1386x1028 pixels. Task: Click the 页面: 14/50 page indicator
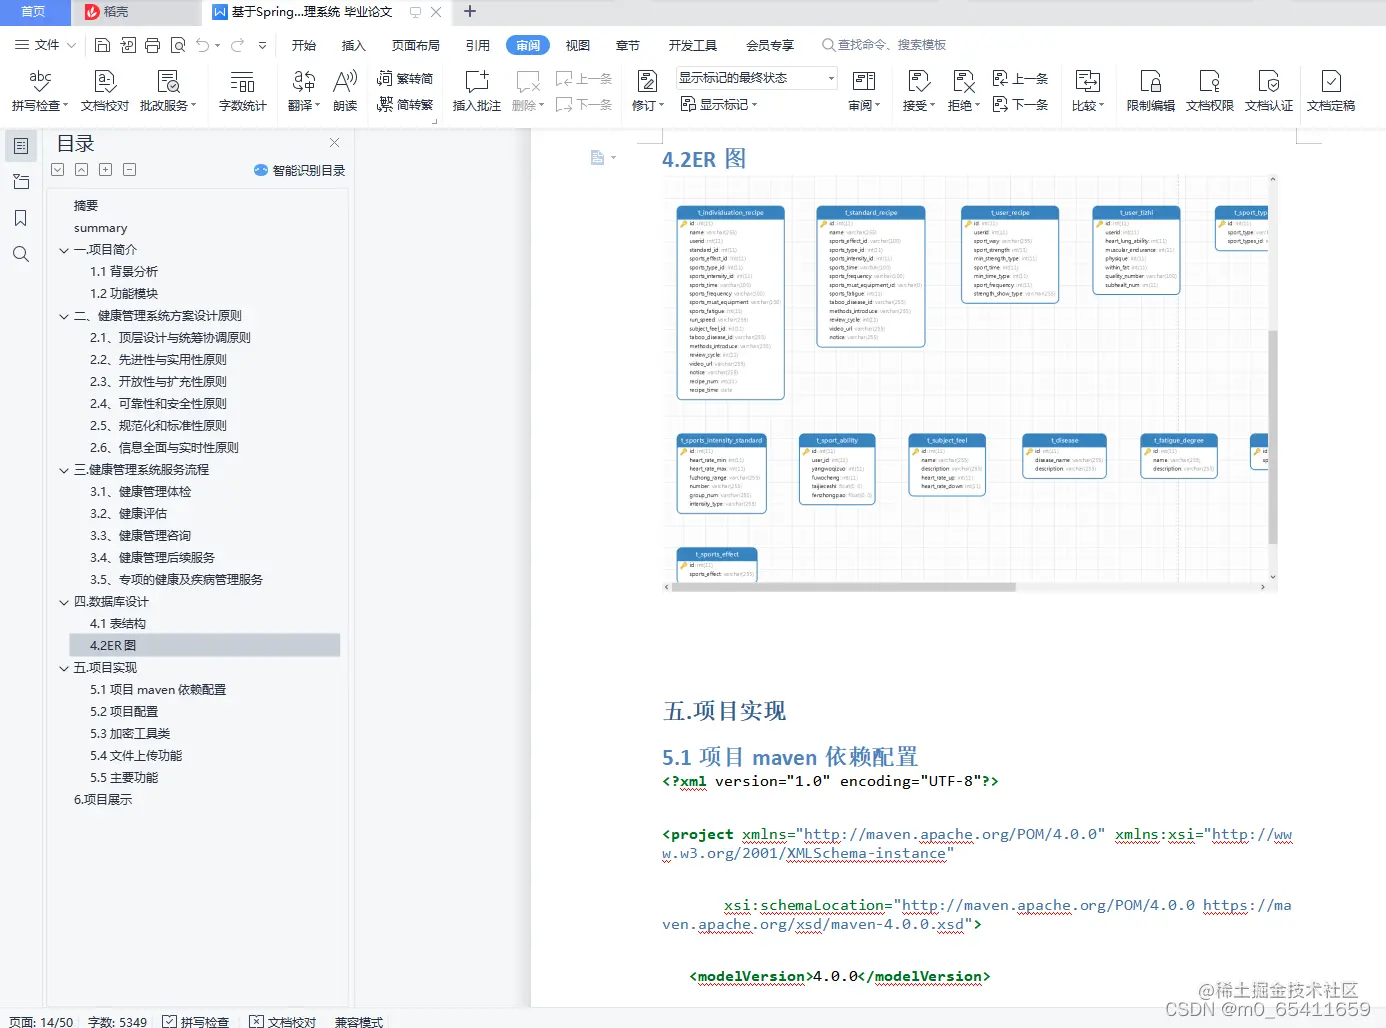(x=41, y=1021)
